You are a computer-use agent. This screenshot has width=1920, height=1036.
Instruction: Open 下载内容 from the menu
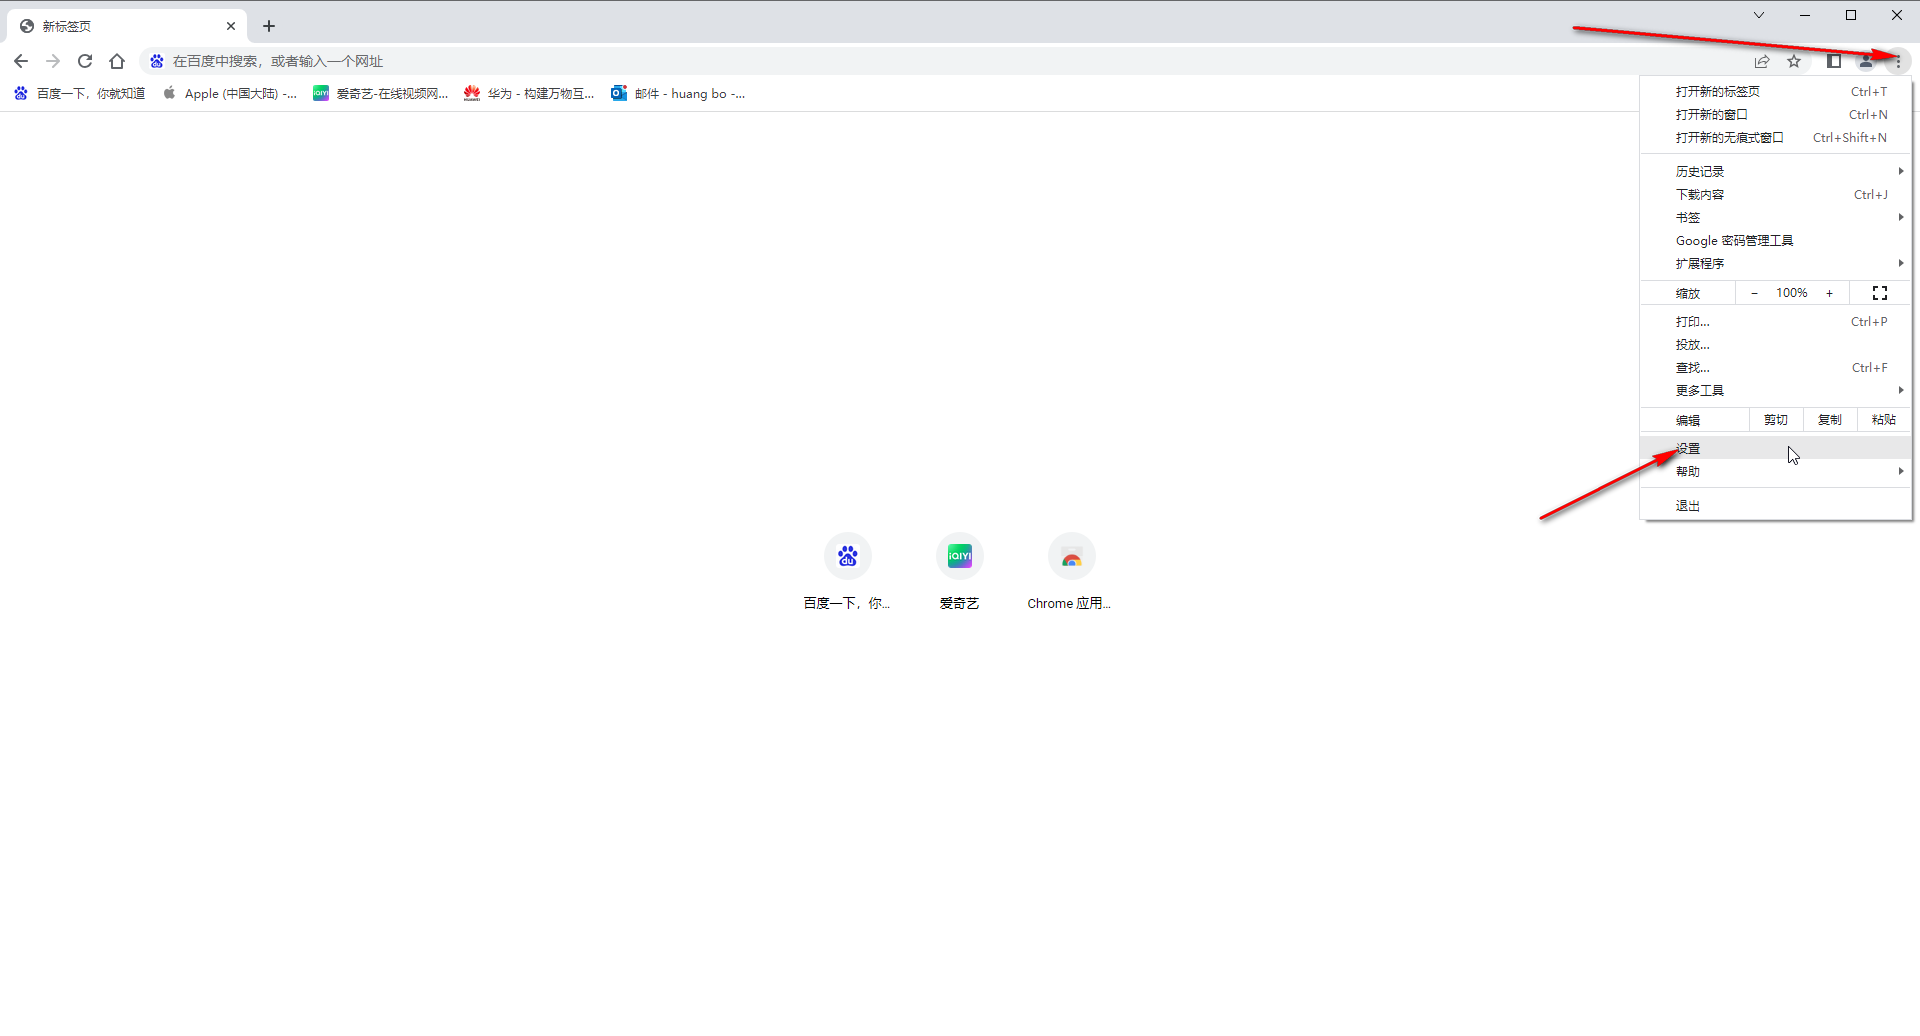(x=1776, y=194)
